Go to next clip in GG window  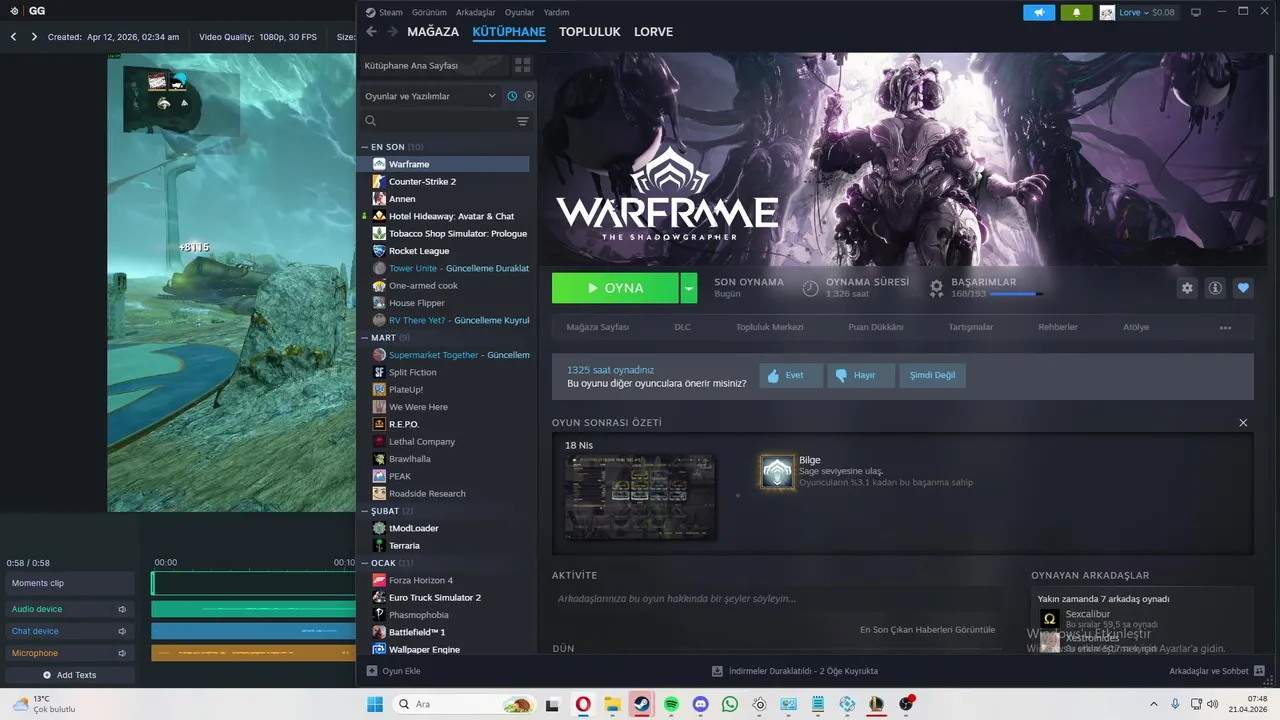click(x=34, y=37)
